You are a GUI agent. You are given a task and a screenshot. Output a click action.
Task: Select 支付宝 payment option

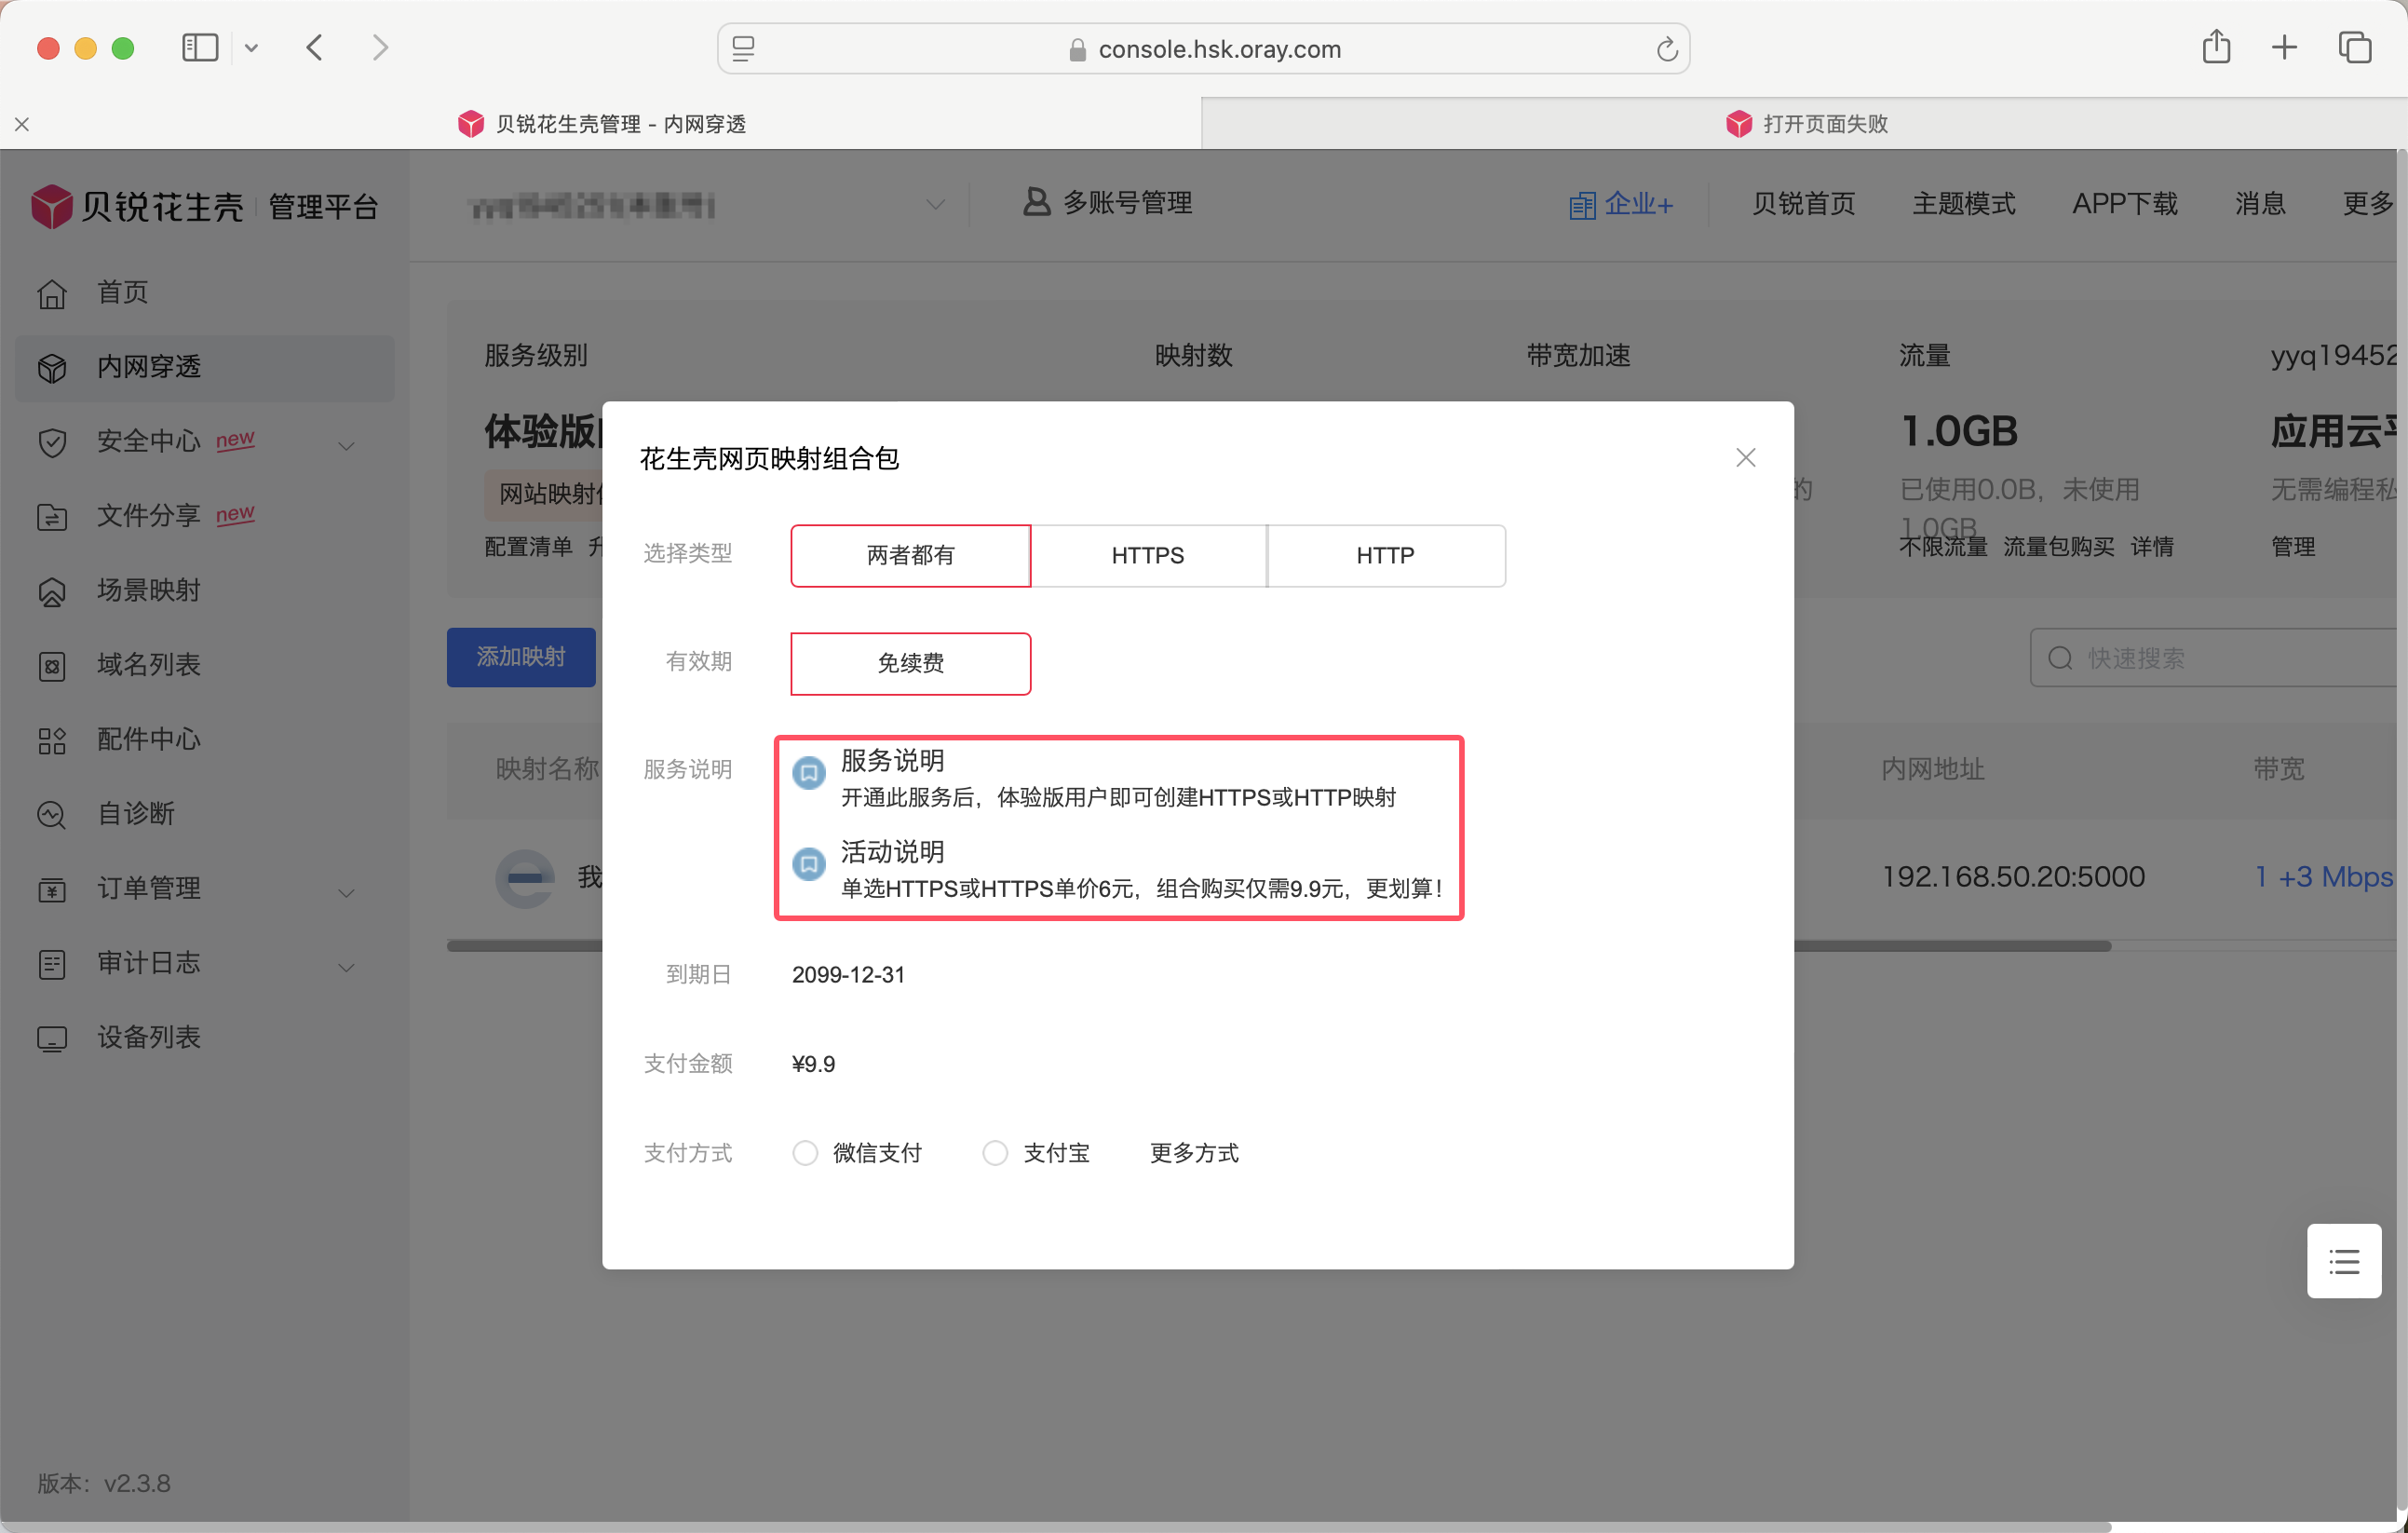click(x=995, y=1153)
